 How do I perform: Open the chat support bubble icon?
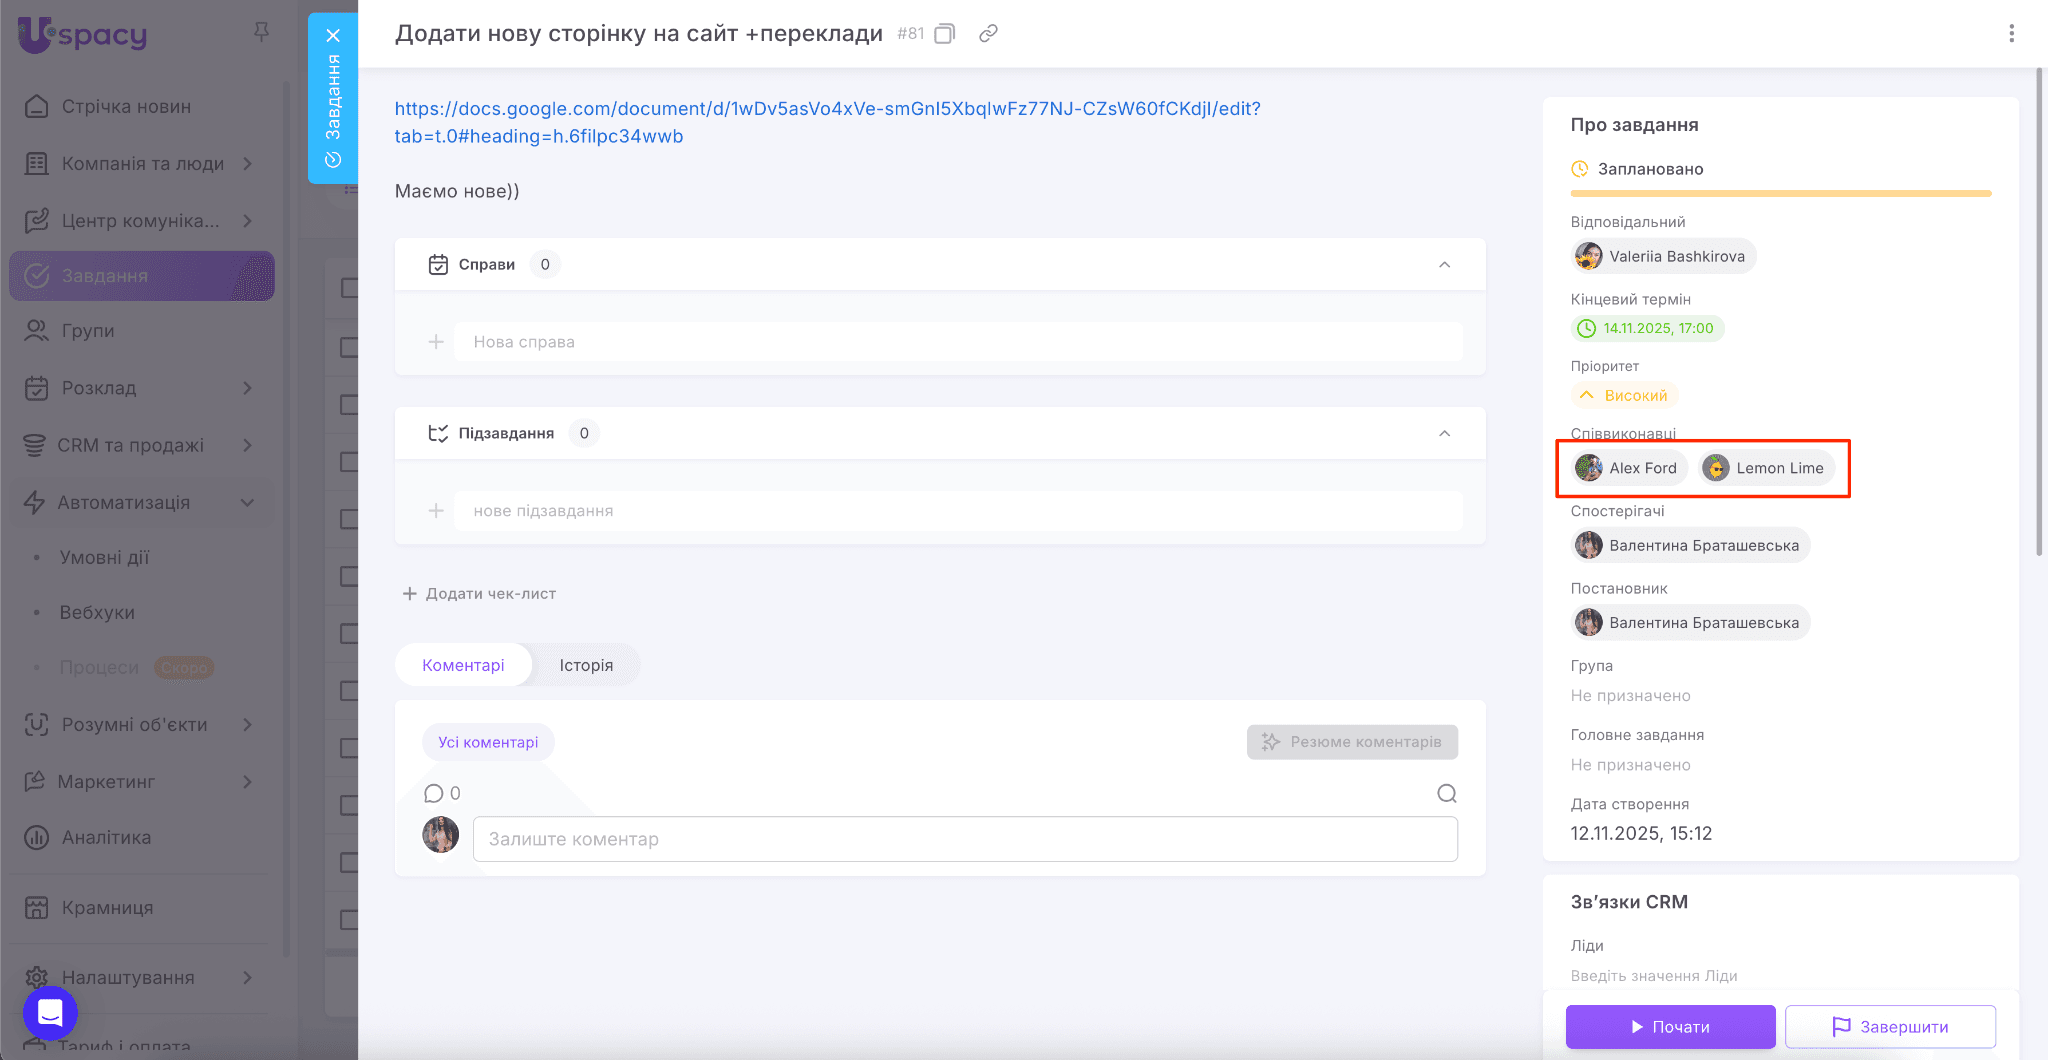coord(50,1013)
